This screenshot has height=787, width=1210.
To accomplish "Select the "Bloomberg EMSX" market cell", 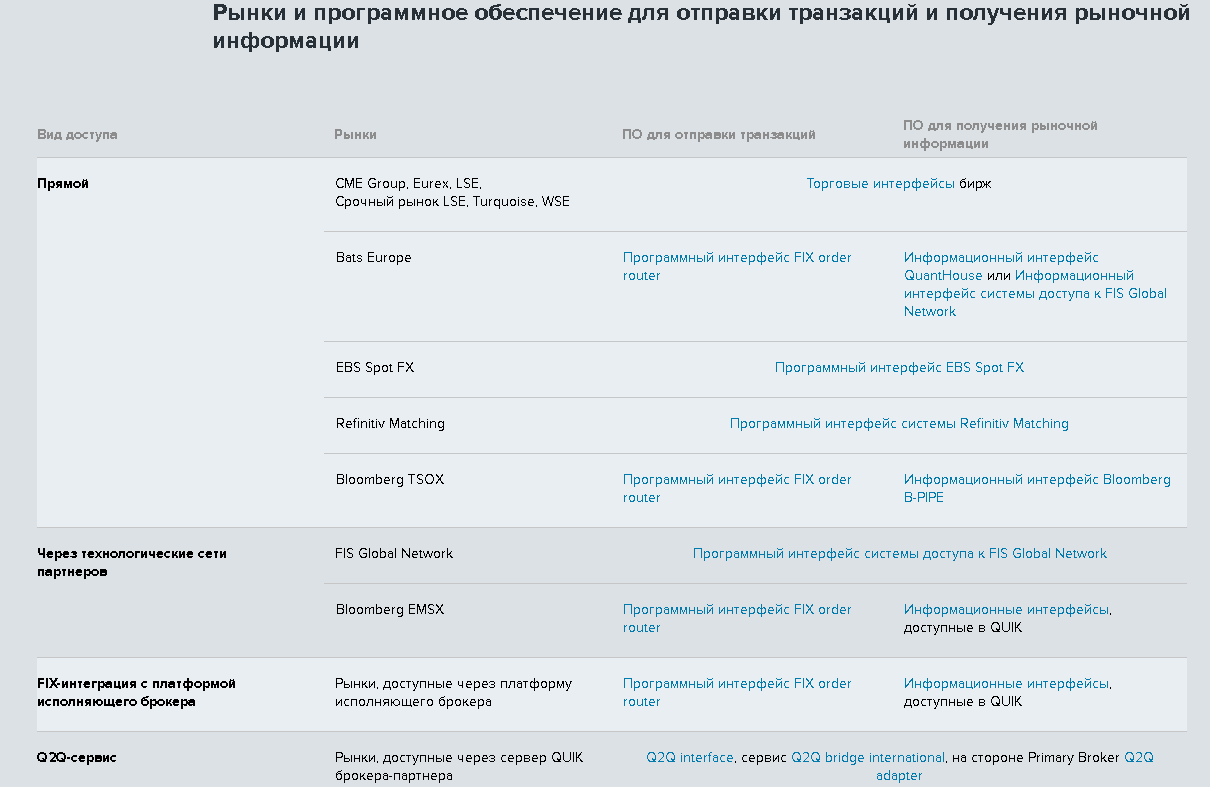I will 390,610.
